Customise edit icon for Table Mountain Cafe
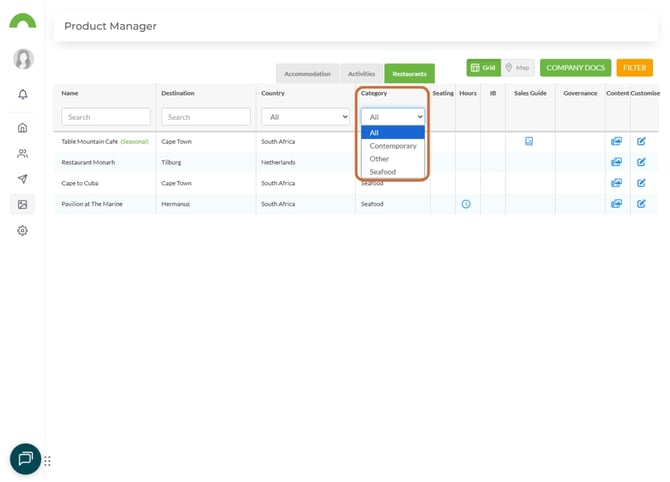Viewport: 670px width, 482px height. point(641,141)
